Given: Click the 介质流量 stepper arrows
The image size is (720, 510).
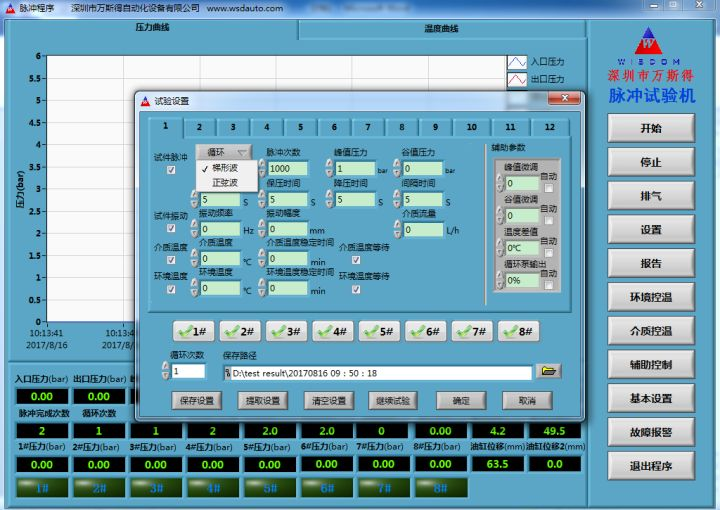Looking at the screenshot, I should (397, 228).
